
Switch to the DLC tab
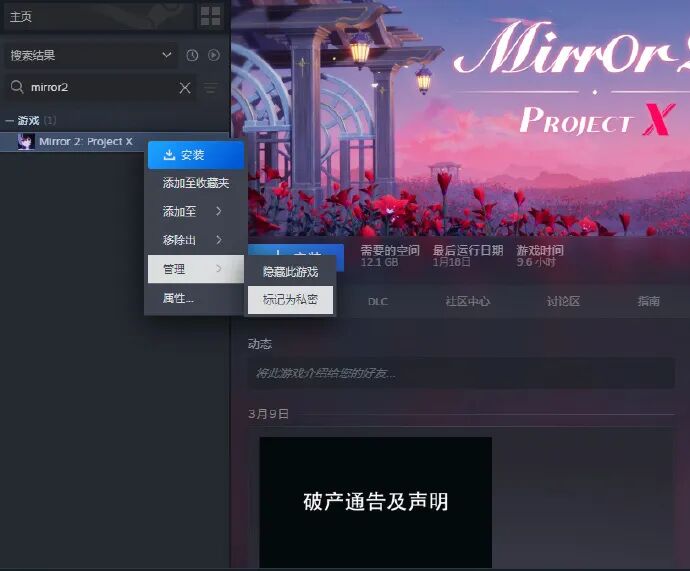point(378,302)
